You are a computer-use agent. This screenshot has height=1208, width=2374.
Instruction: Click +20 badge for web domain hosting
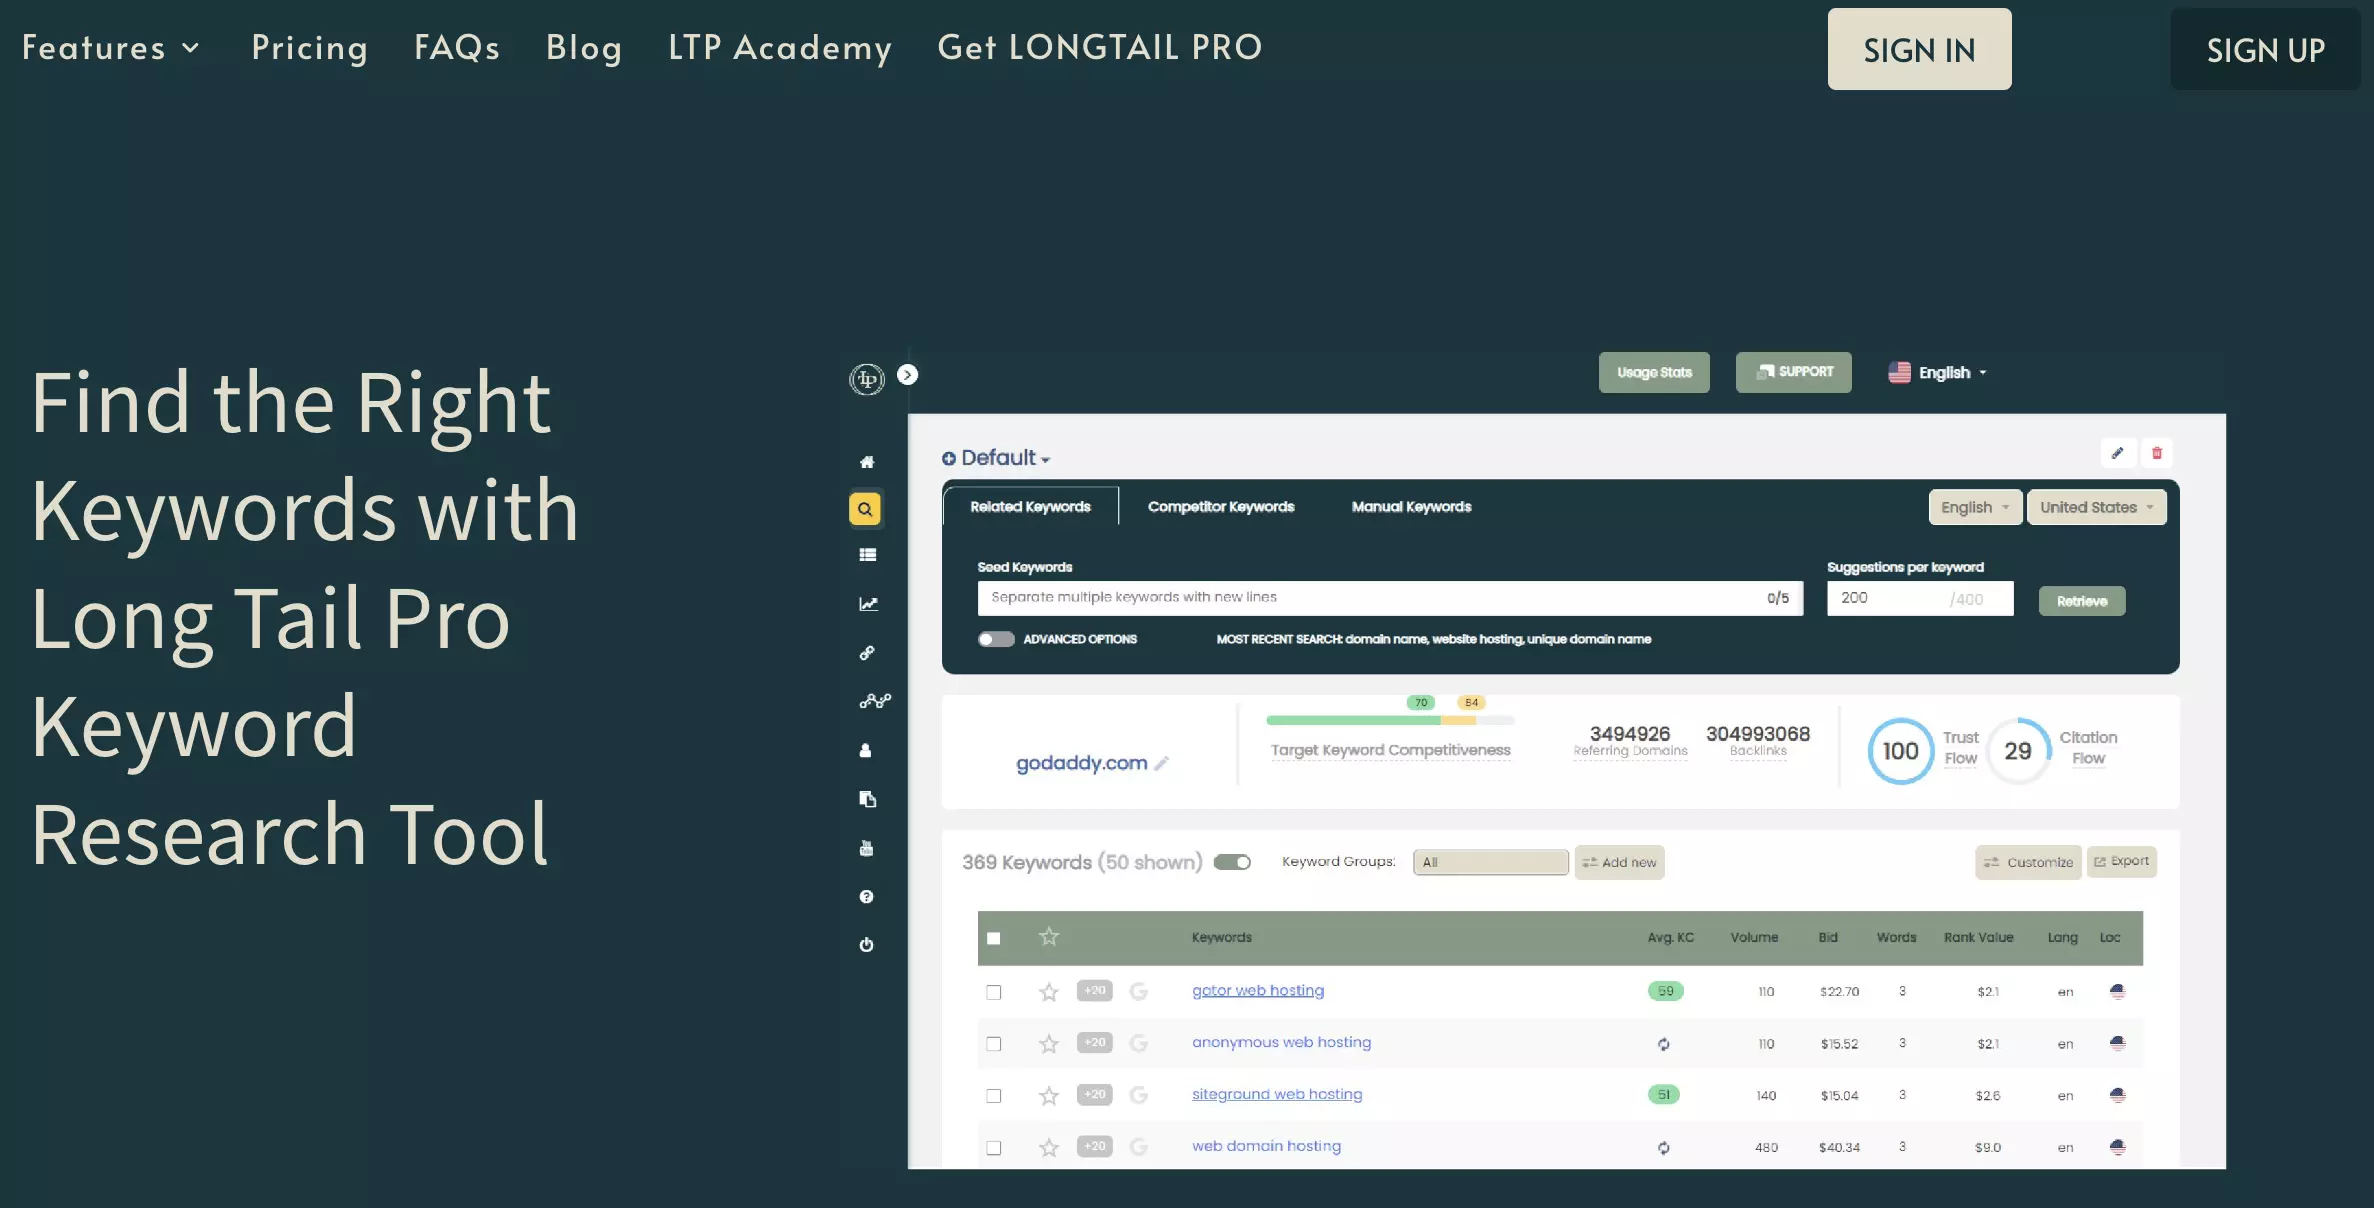tap(1094, 1147)
